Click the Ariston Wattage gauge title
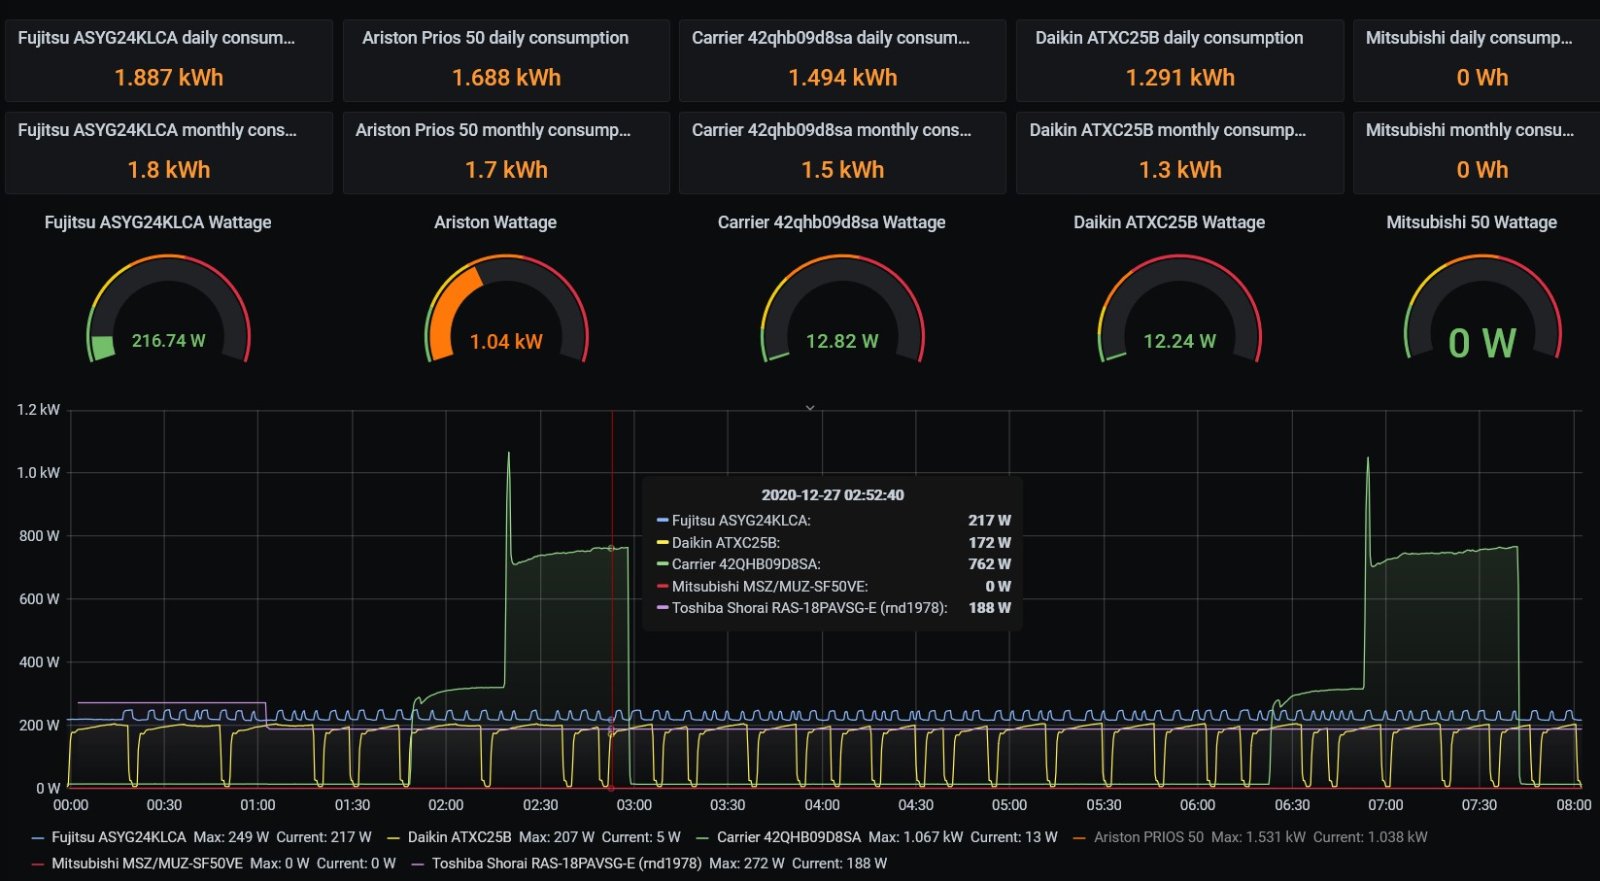The height and width of the screenshot is (881, 1600). pos(495,222)
